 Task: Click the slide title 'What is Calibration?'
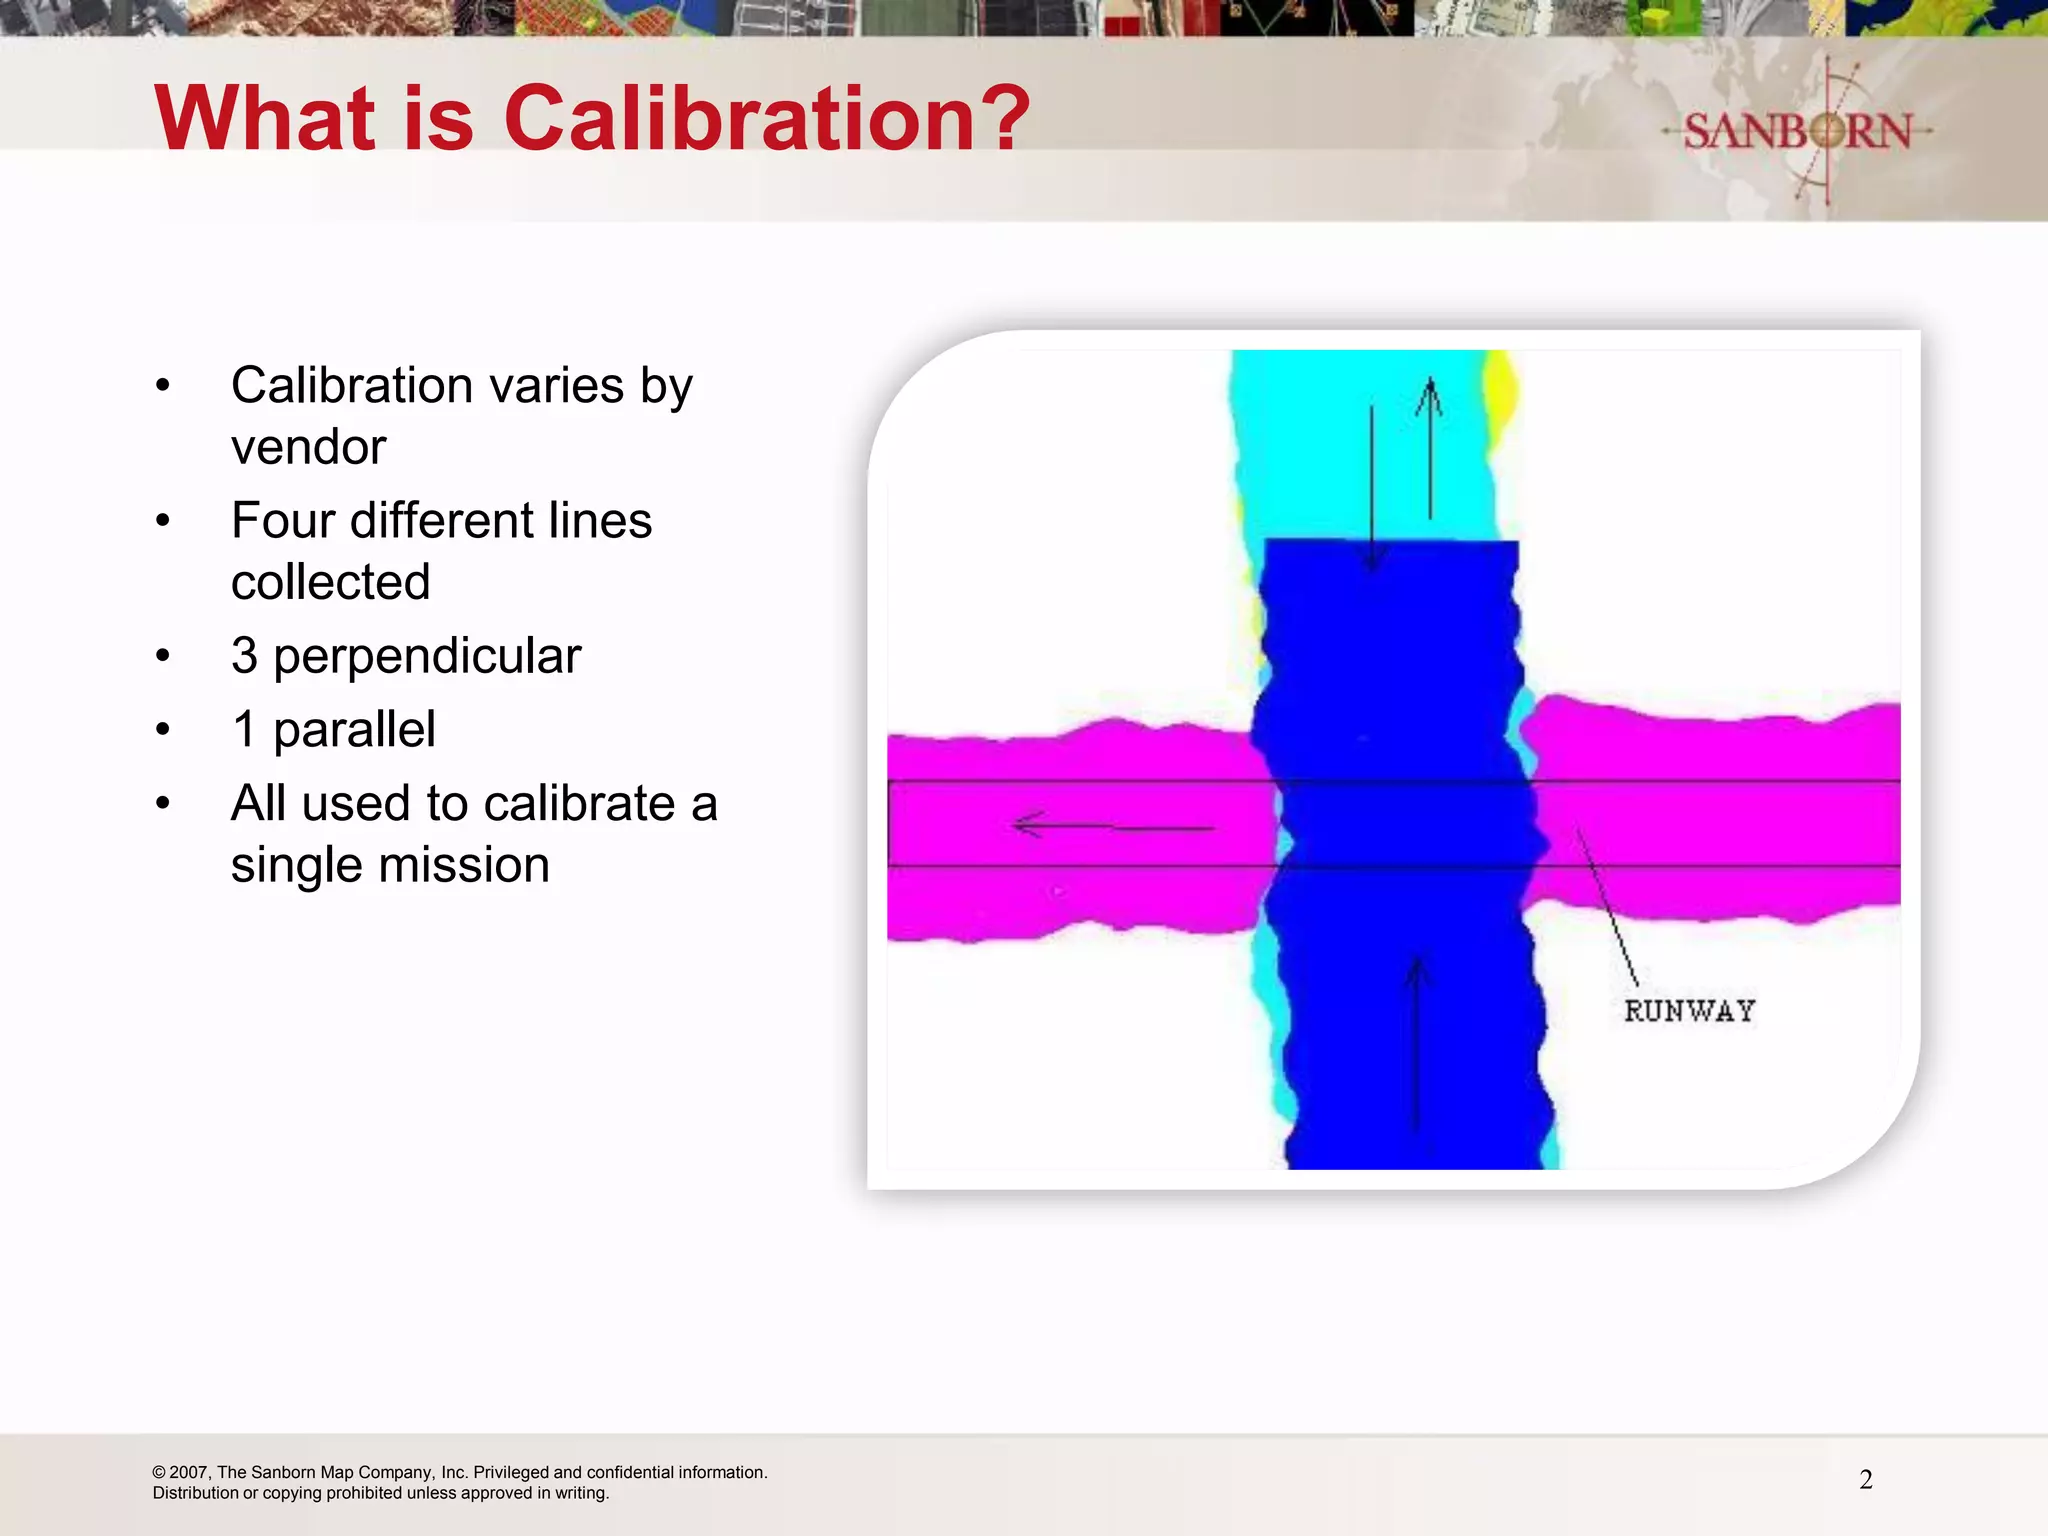pyautogui.click(x=592, y=118)
